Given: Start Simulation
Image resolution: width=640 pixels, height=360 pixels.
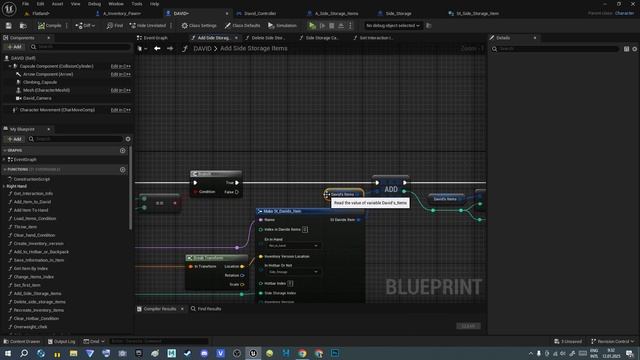Looking at the screenshot, I should [x=282, y=26].
